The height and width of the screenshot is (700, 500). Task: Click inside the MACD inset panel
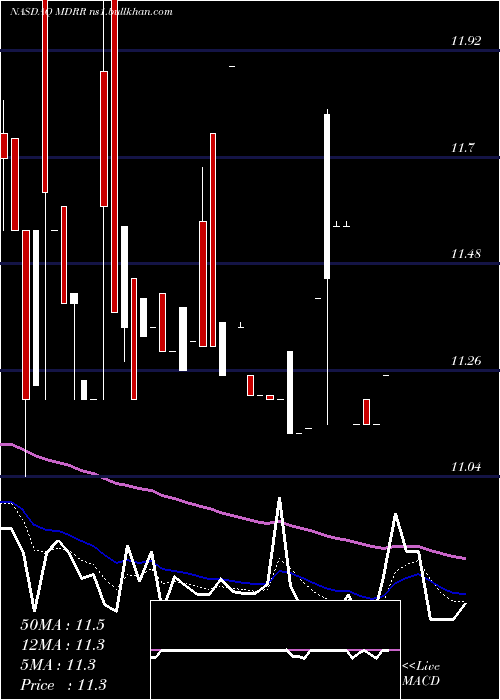275,650
